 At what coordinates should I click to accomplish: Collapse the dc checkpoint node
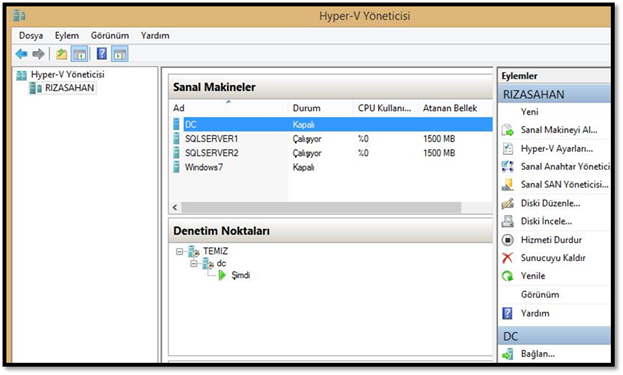193,263
